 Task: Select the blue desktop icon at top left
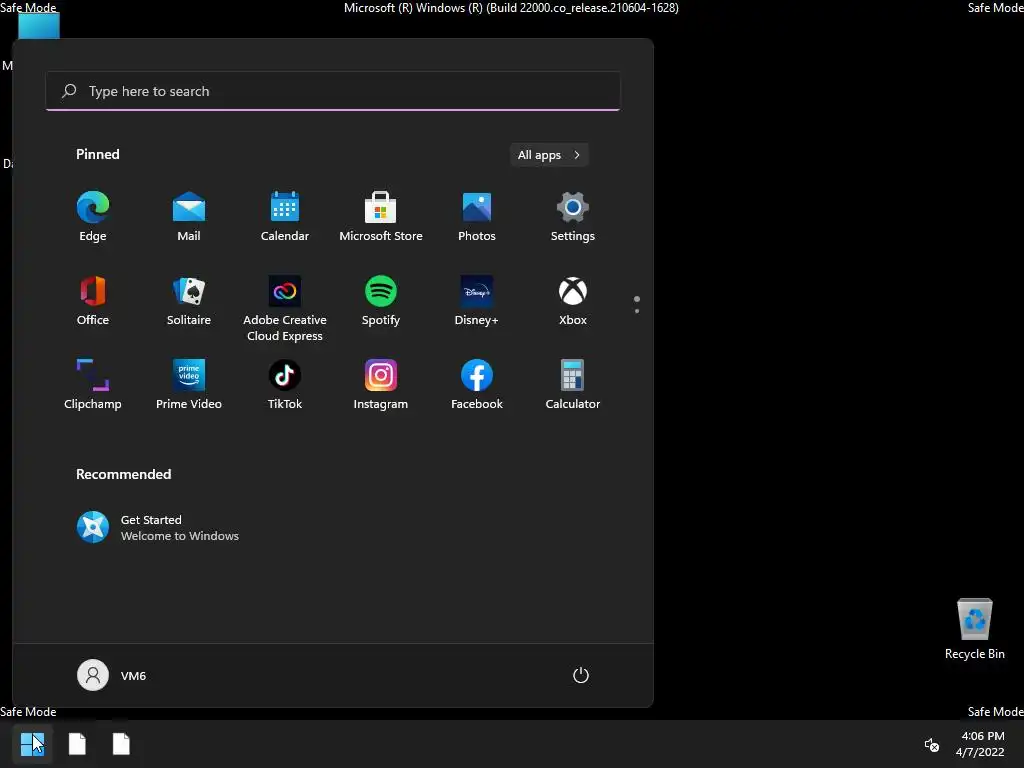coord(39,26)
